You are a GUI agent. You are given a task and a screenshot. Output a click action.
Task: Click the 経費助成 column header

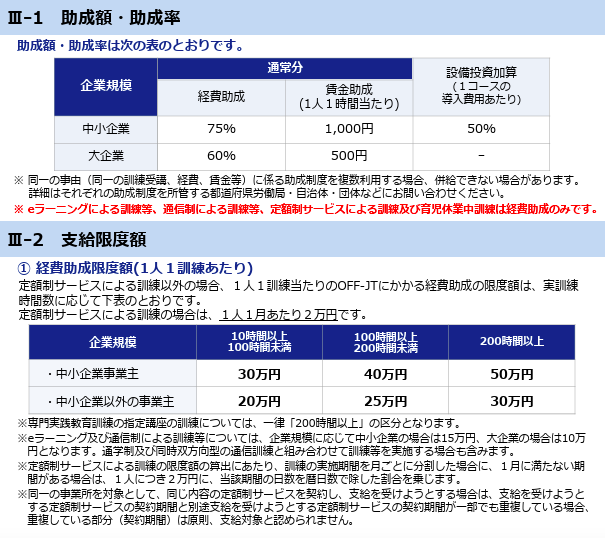pyautogui.click(x=221, y=97)
